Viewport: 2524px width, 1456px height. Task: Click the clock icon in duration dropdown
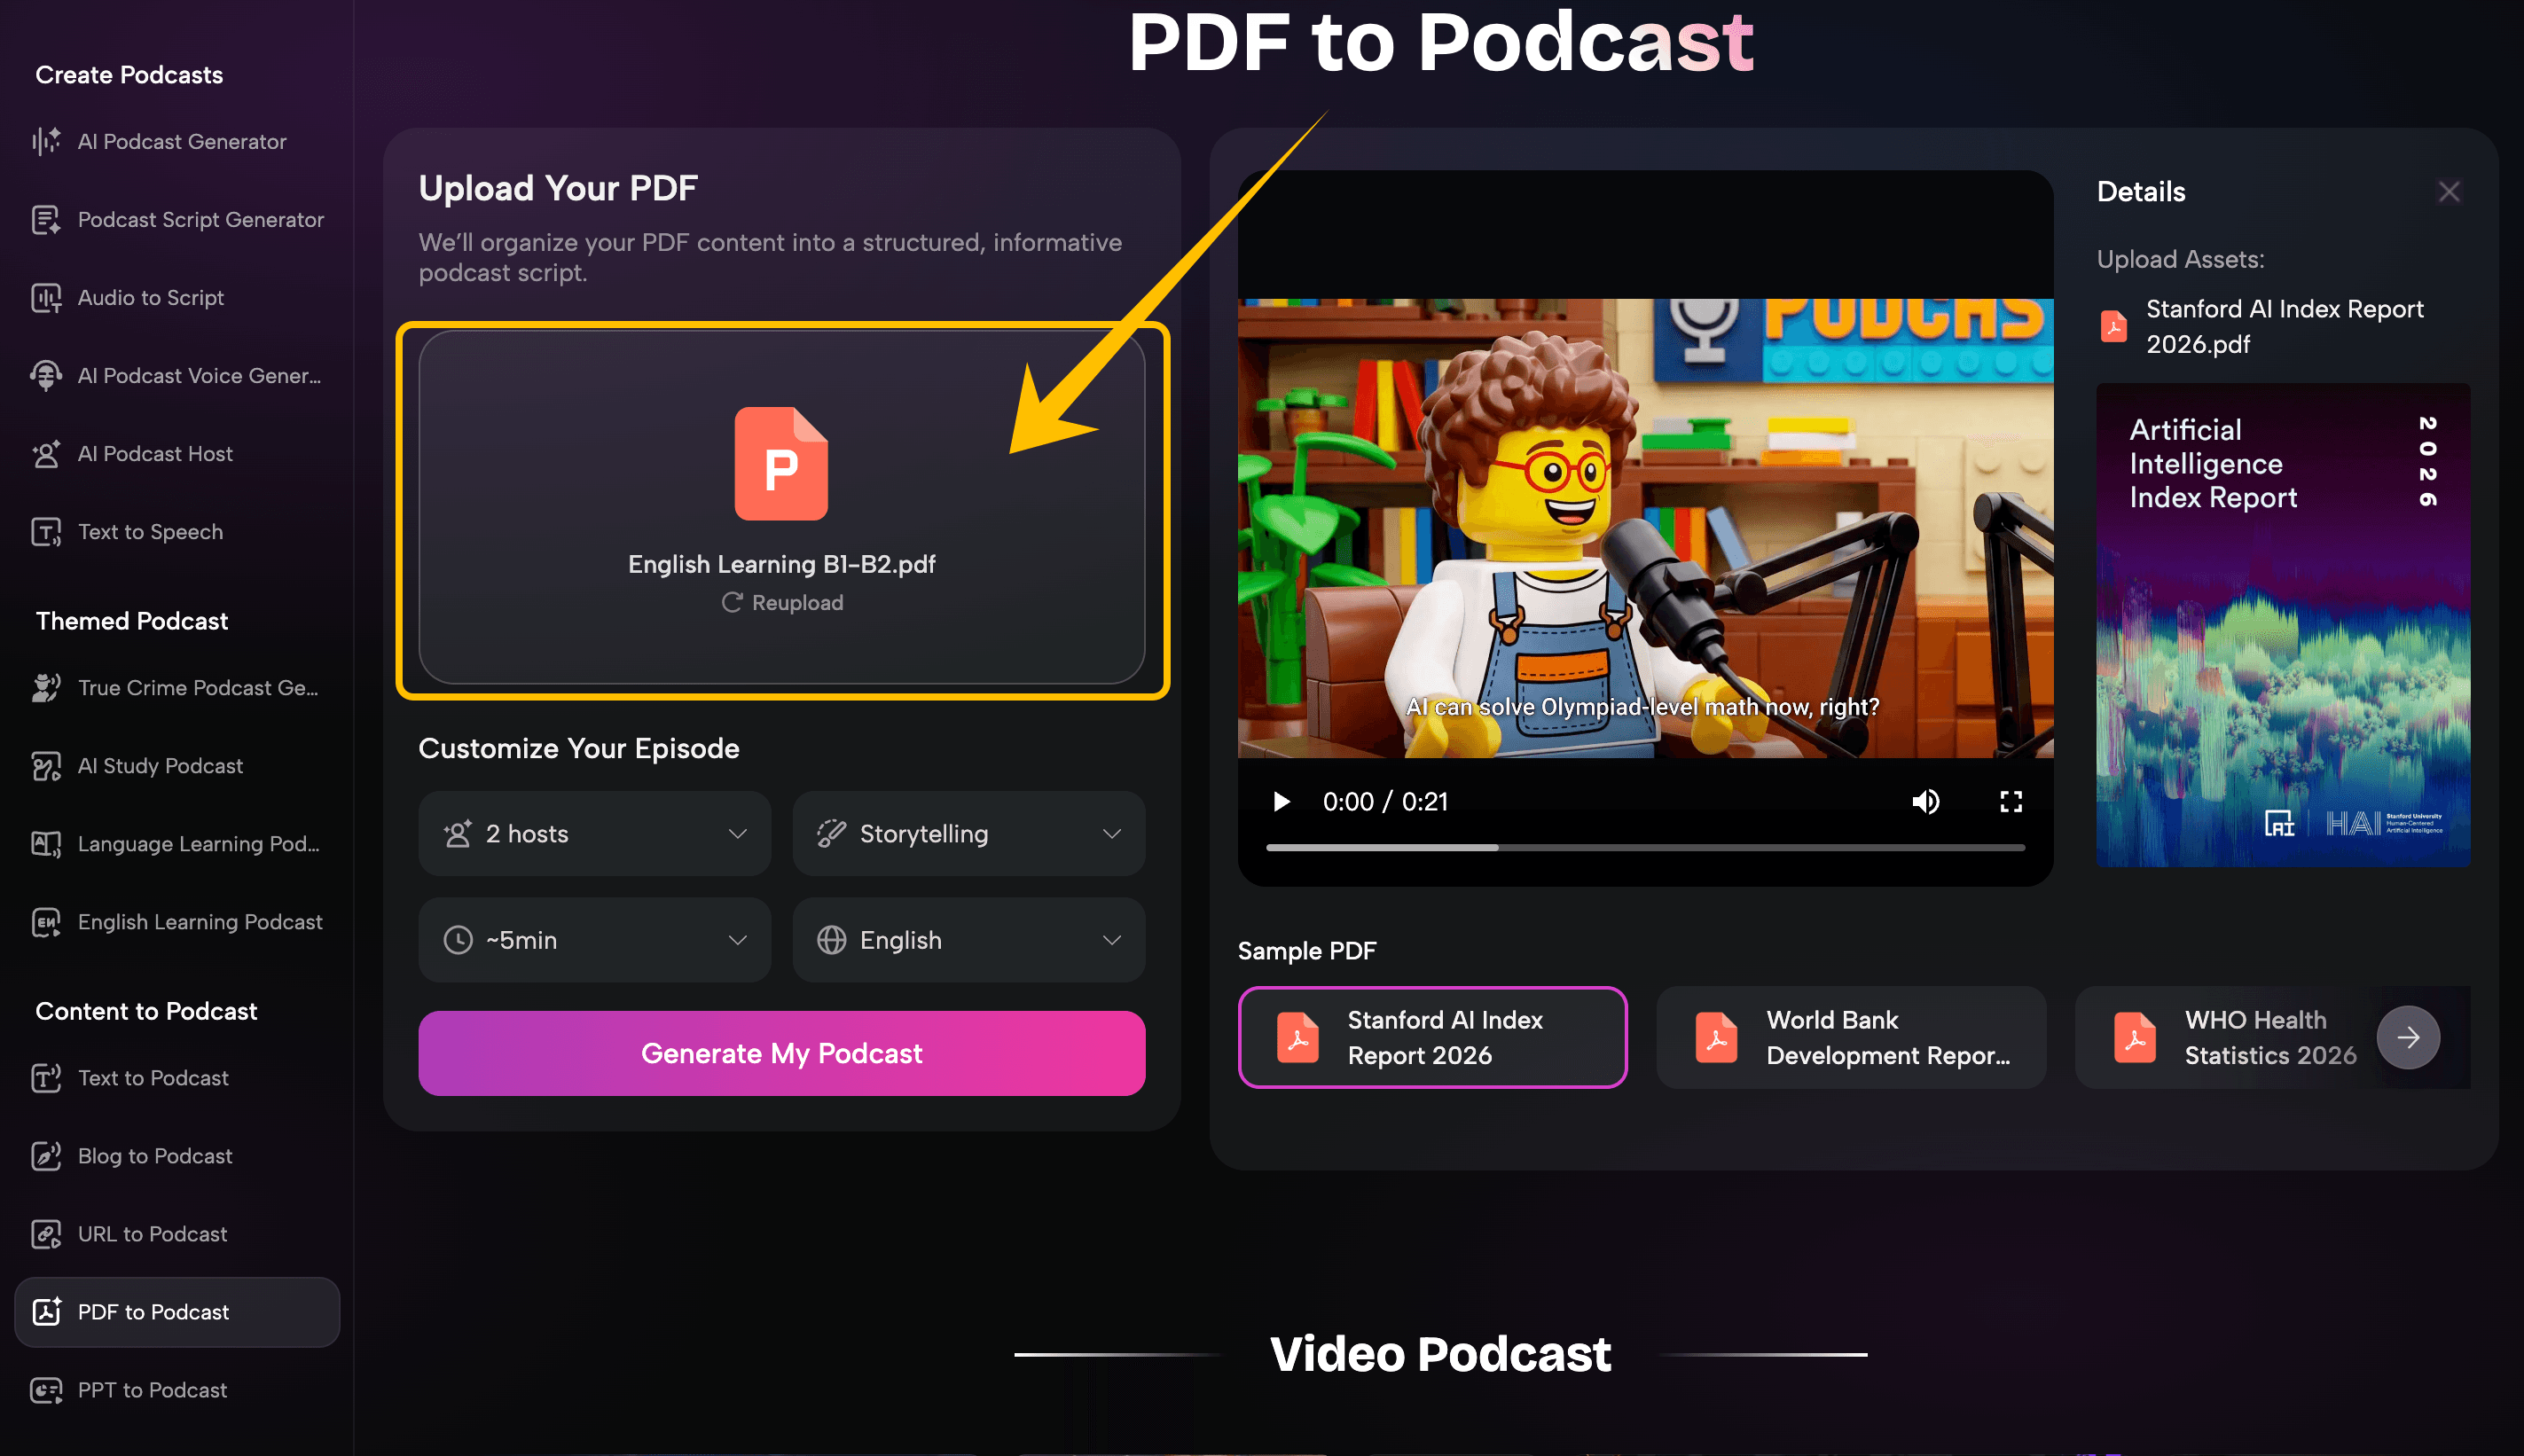[x=457, y=939]
